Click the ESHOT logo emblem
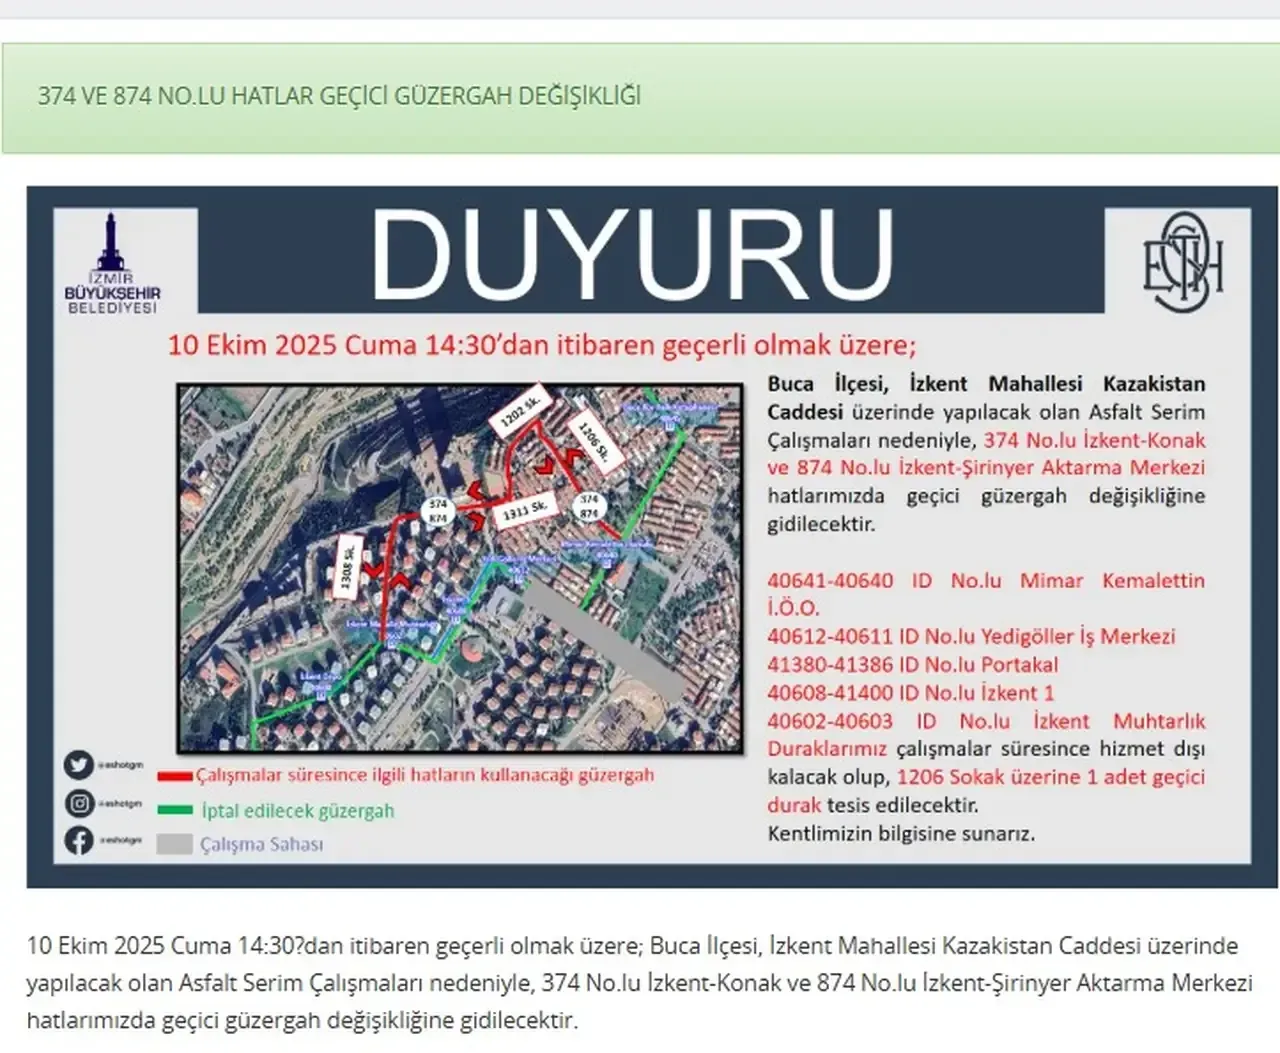 pyautogui.click(x=1183, y=262)
